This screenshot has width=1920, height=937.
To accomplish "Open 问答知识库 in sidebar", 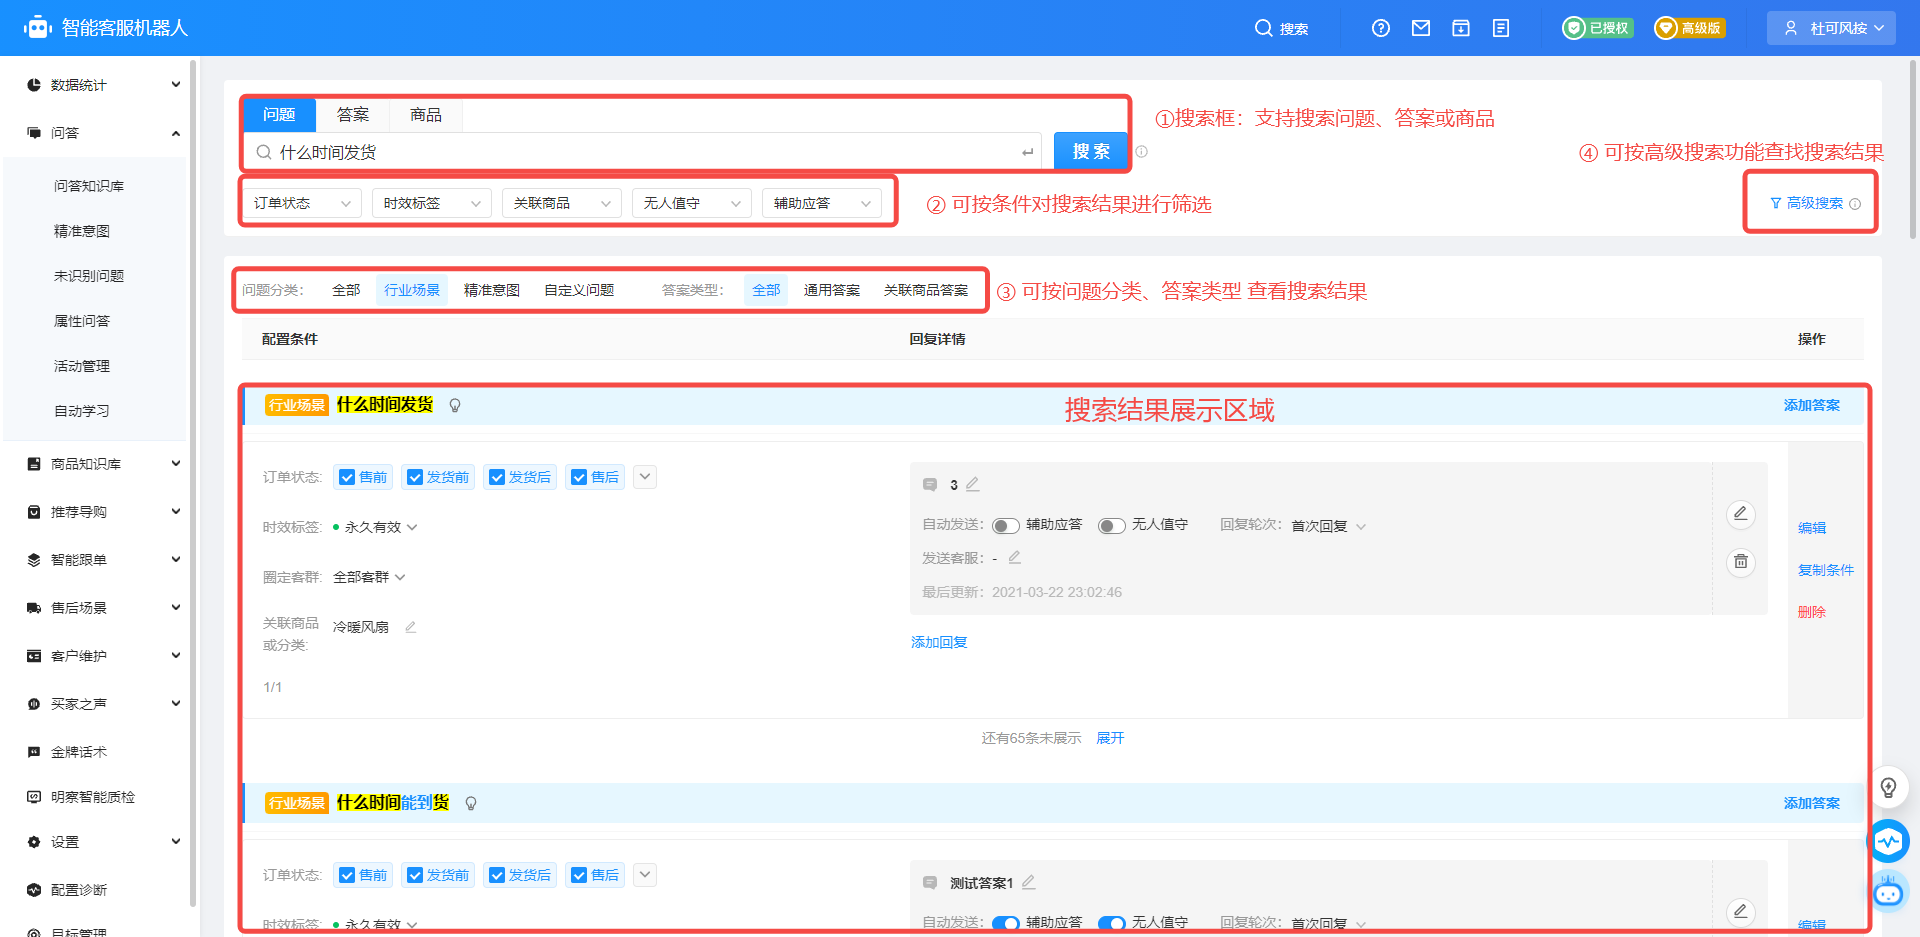I will [x=89, y=186].
